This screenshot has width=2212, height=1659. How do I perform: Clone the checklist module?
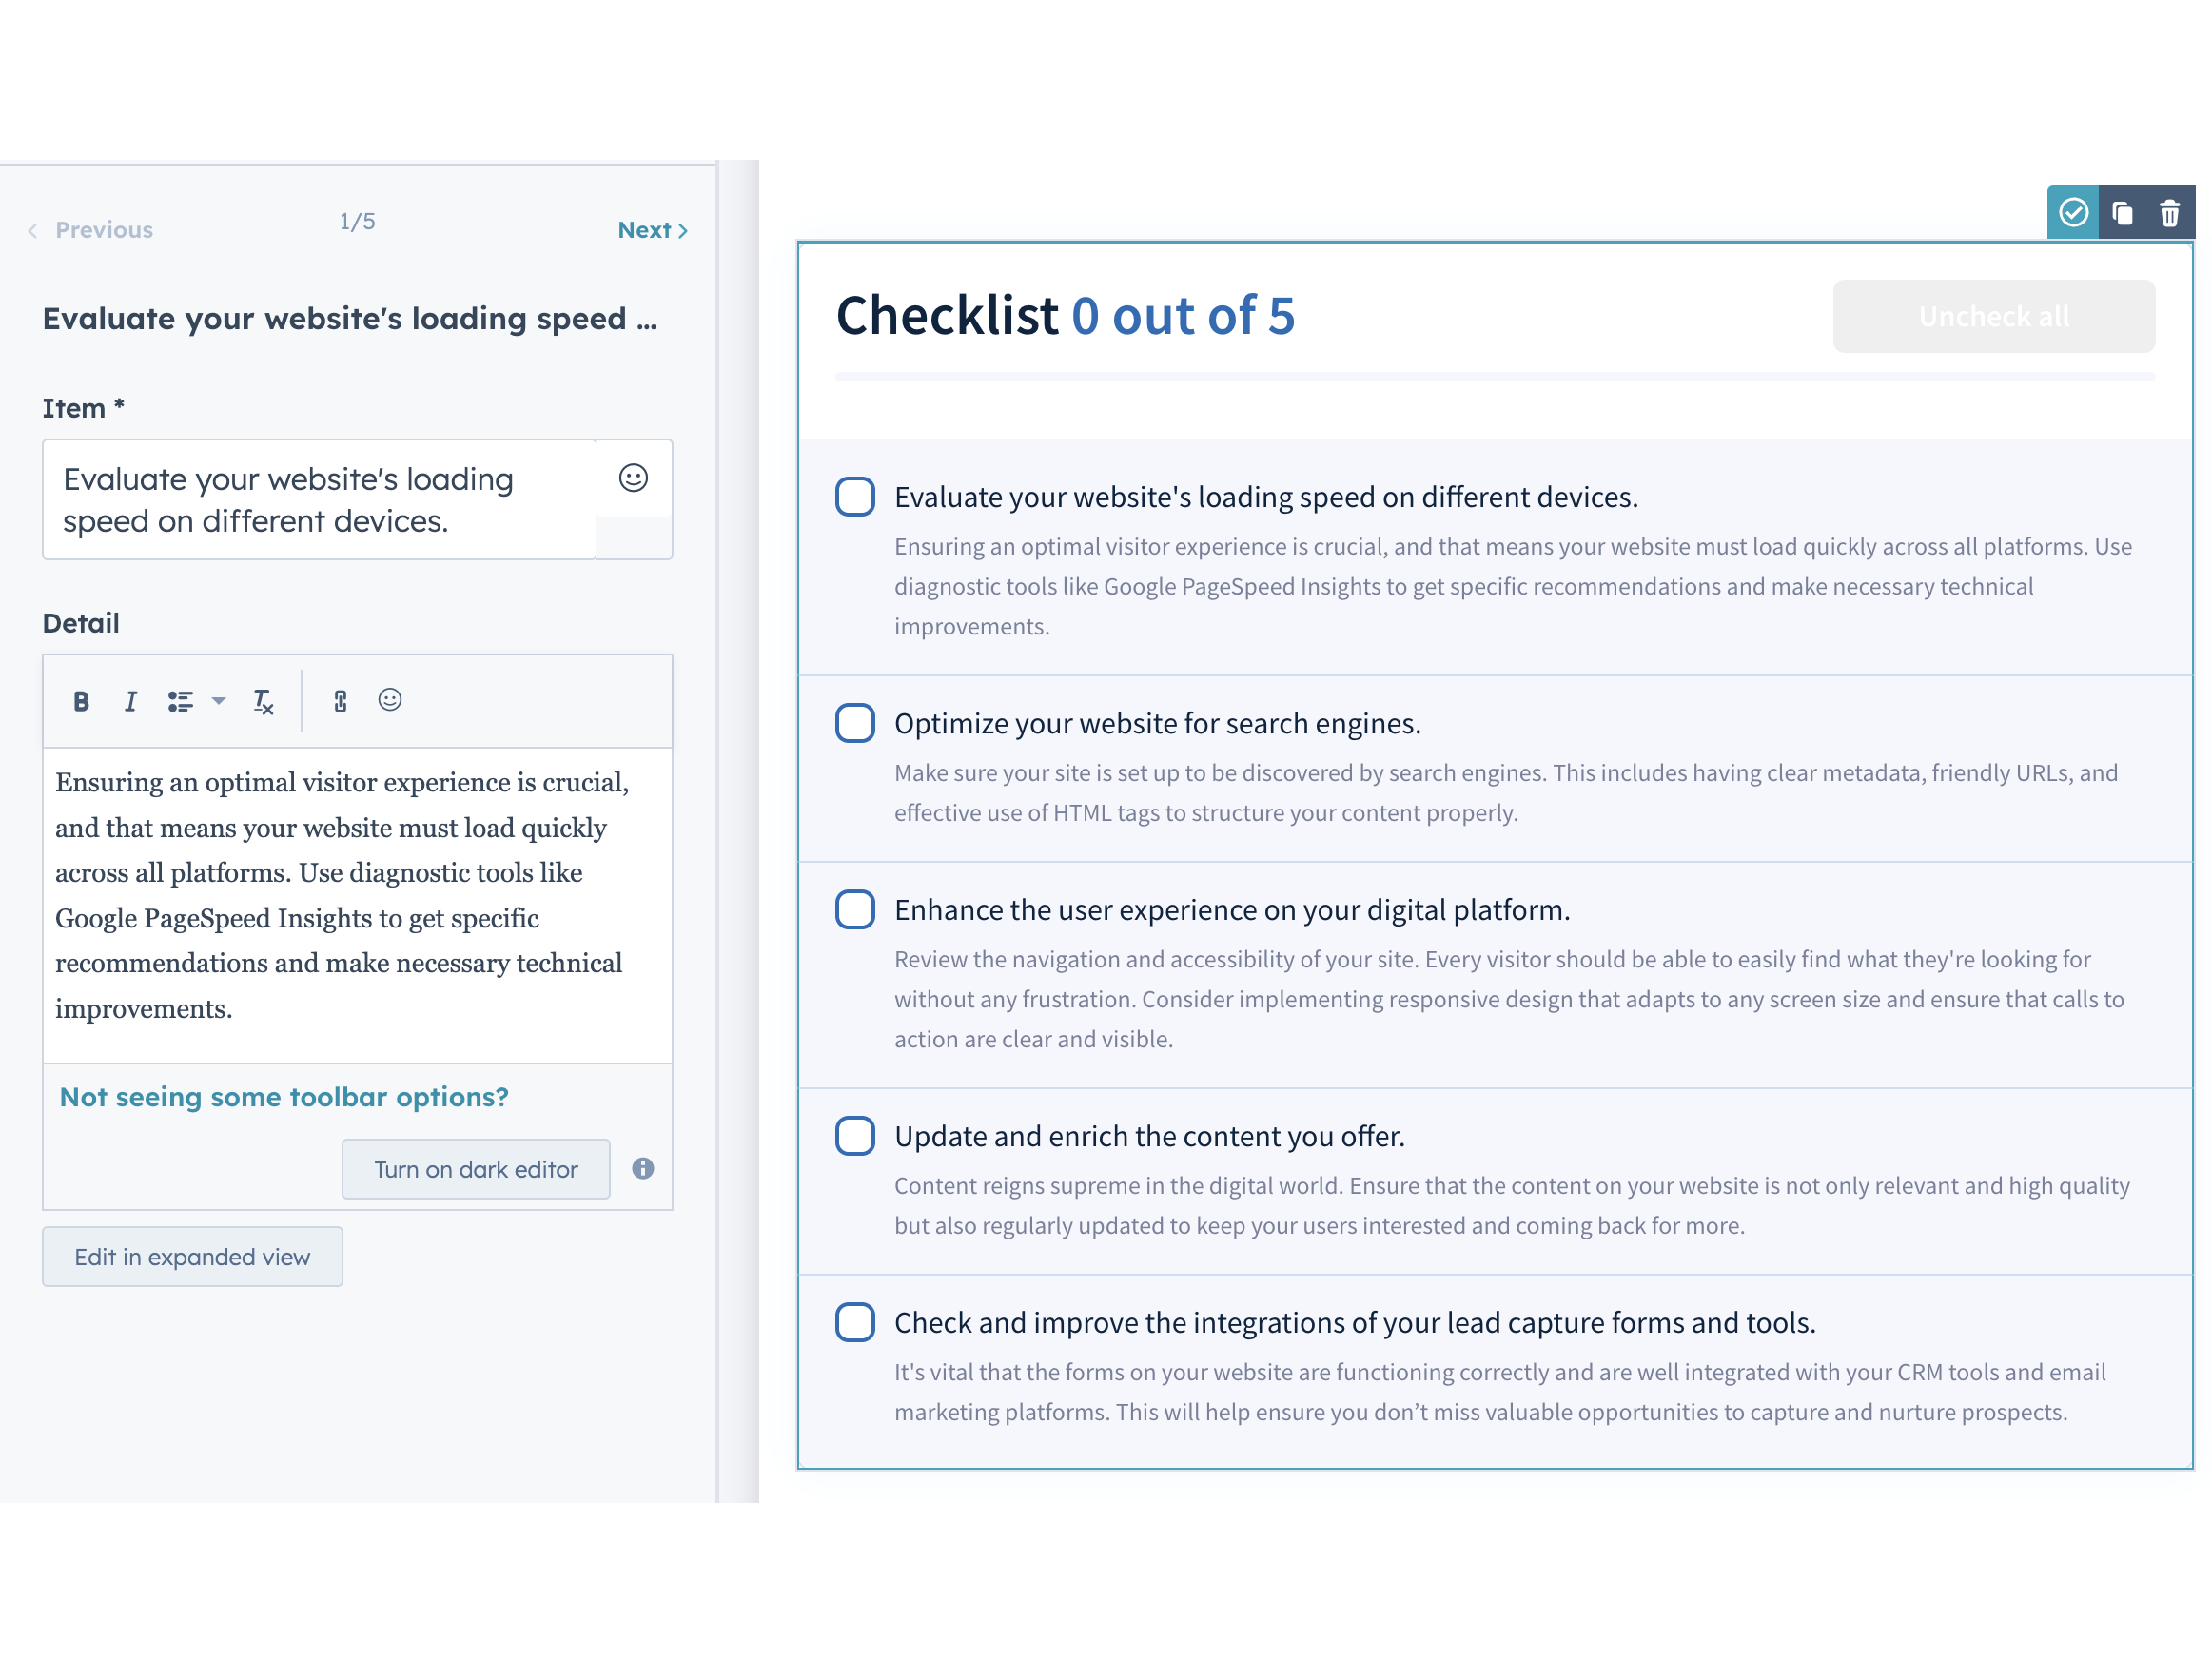(2122, 213)
